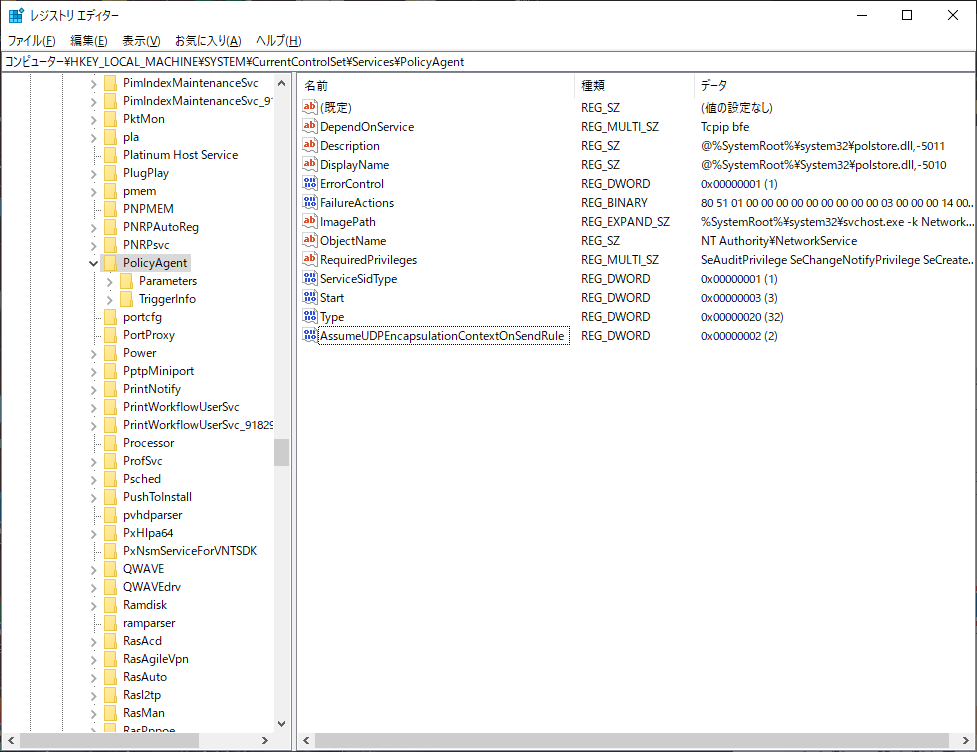Click the Parameters folder icon
This screenshot has height=752, width=977.
[126, 280]
